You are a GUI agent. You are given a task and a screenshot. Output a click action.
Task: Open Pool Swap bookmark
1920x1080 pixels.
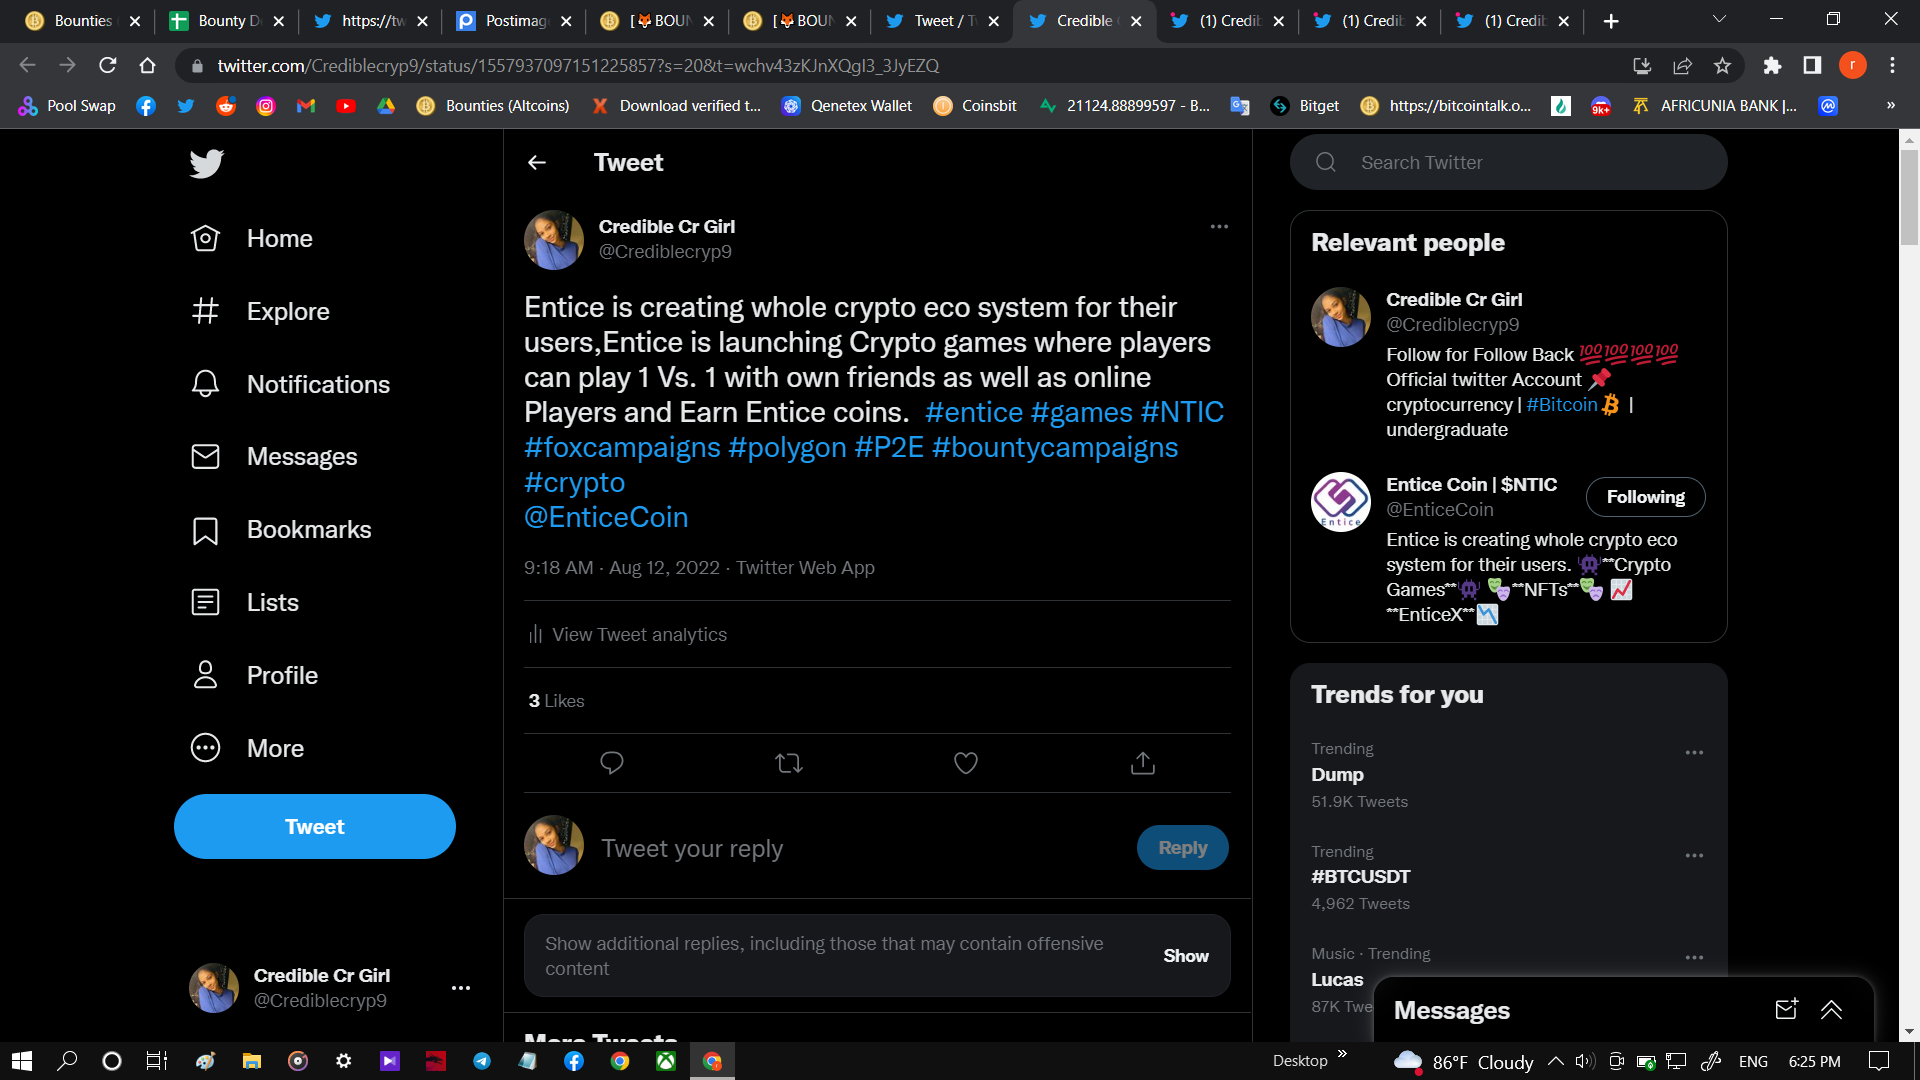tap(67, 106)
